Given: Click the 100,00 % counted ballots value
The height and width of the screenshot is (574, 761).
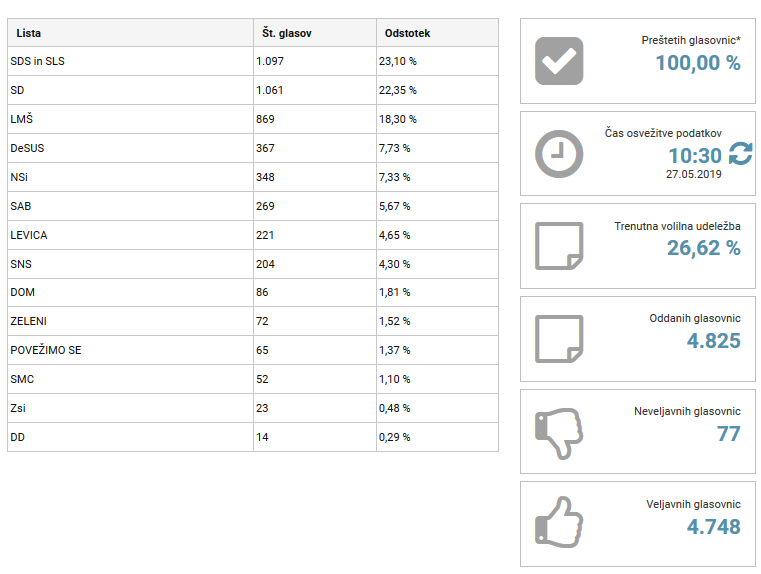Looking at the screenshot, I should (x=698, y=63).
